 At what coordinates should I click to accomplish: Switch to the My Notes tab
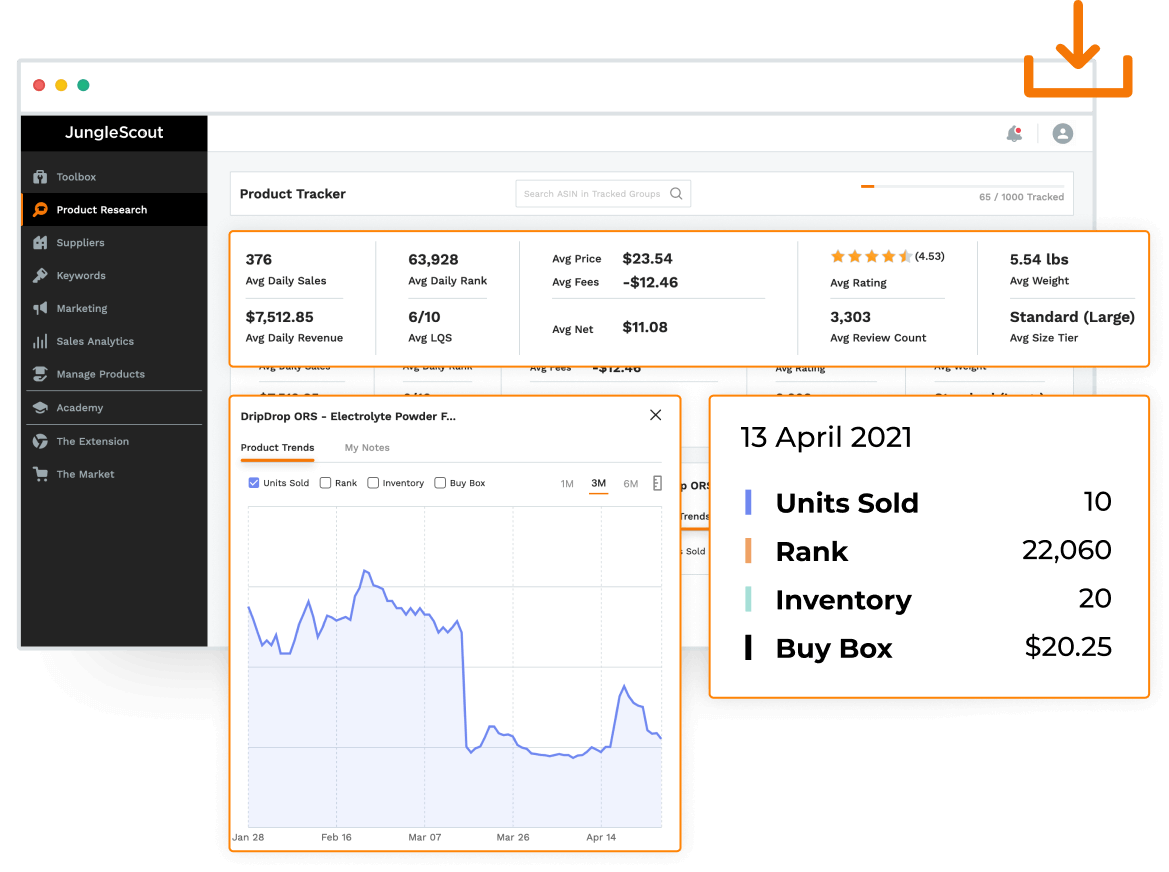tap(366, 448)
